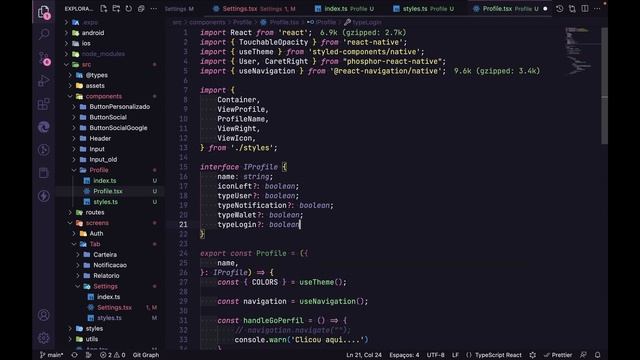The image size is (640, 360).
Task: Collapse the src folder
Action: (87, 64)
